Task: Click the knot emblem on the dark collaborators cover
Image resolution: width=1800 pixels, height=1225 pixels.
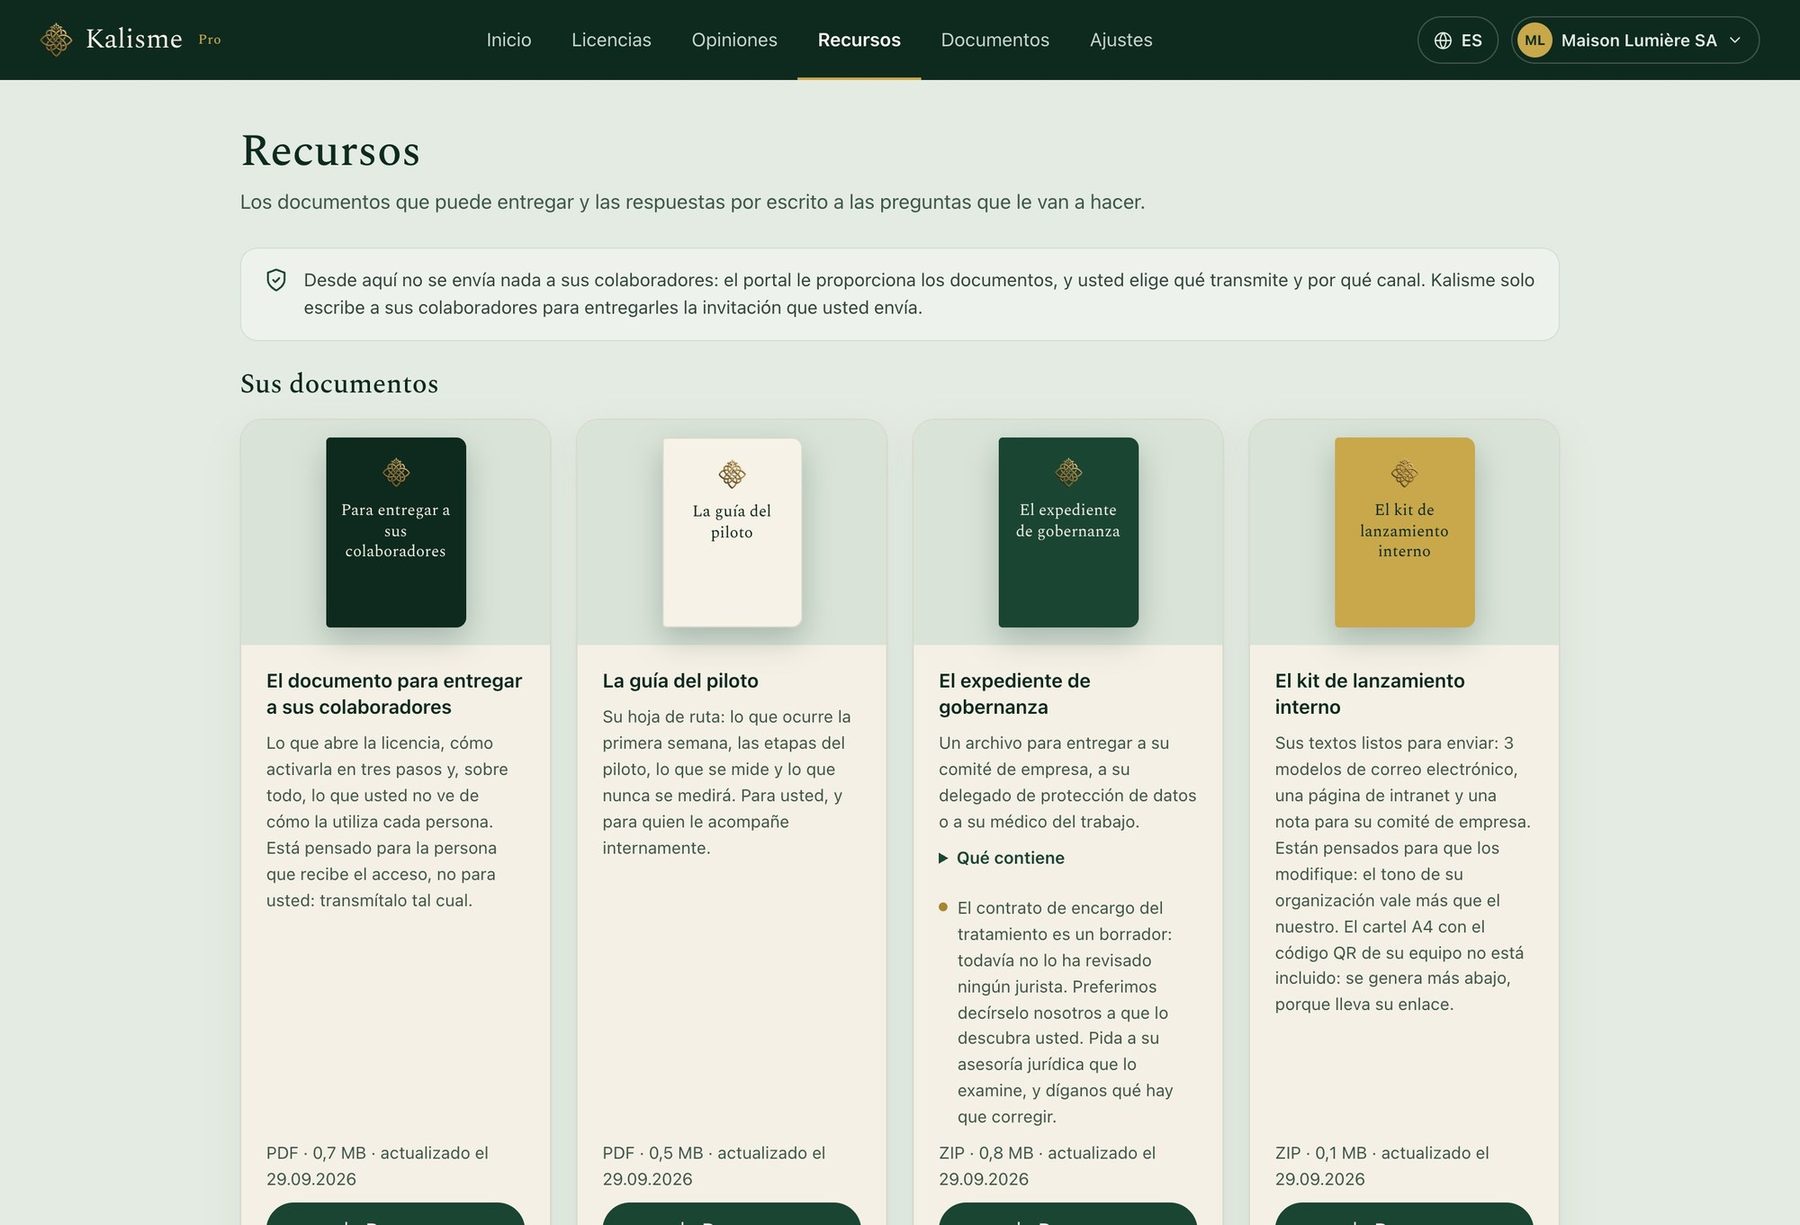Action: [x=396, y=472]
